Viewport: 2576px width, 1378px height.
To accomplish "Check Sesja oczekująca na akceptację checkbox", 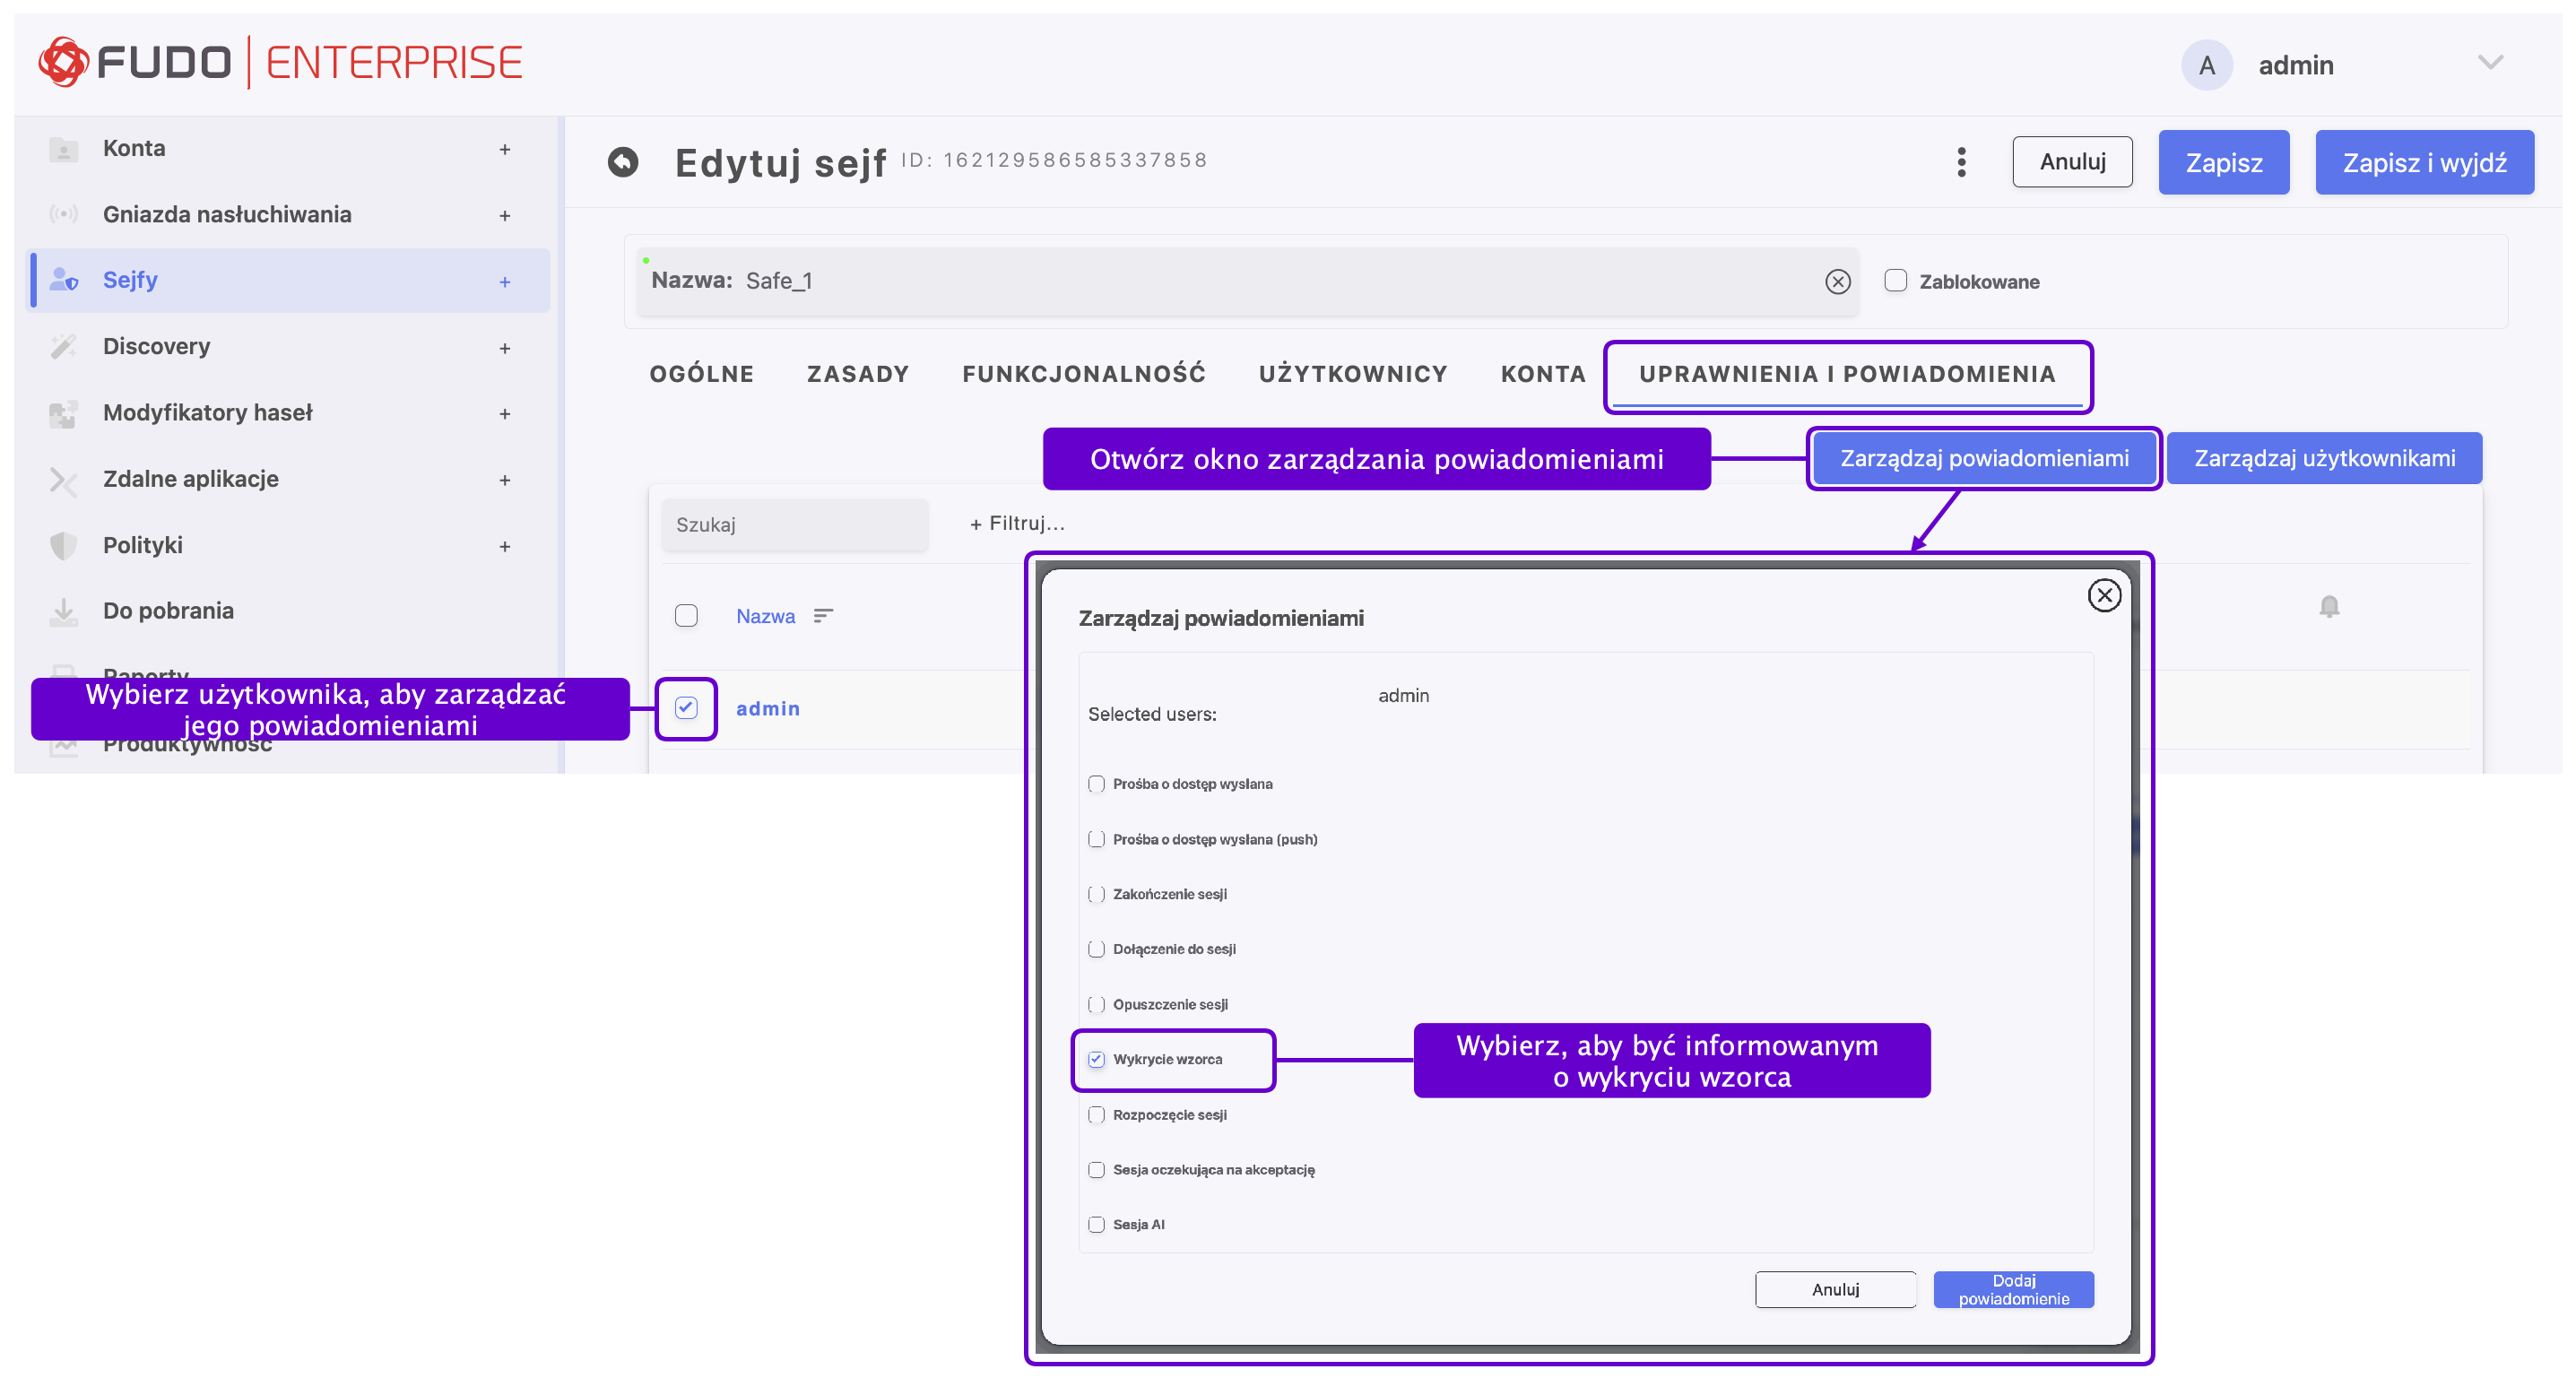I will (x=1096, y=1170).
